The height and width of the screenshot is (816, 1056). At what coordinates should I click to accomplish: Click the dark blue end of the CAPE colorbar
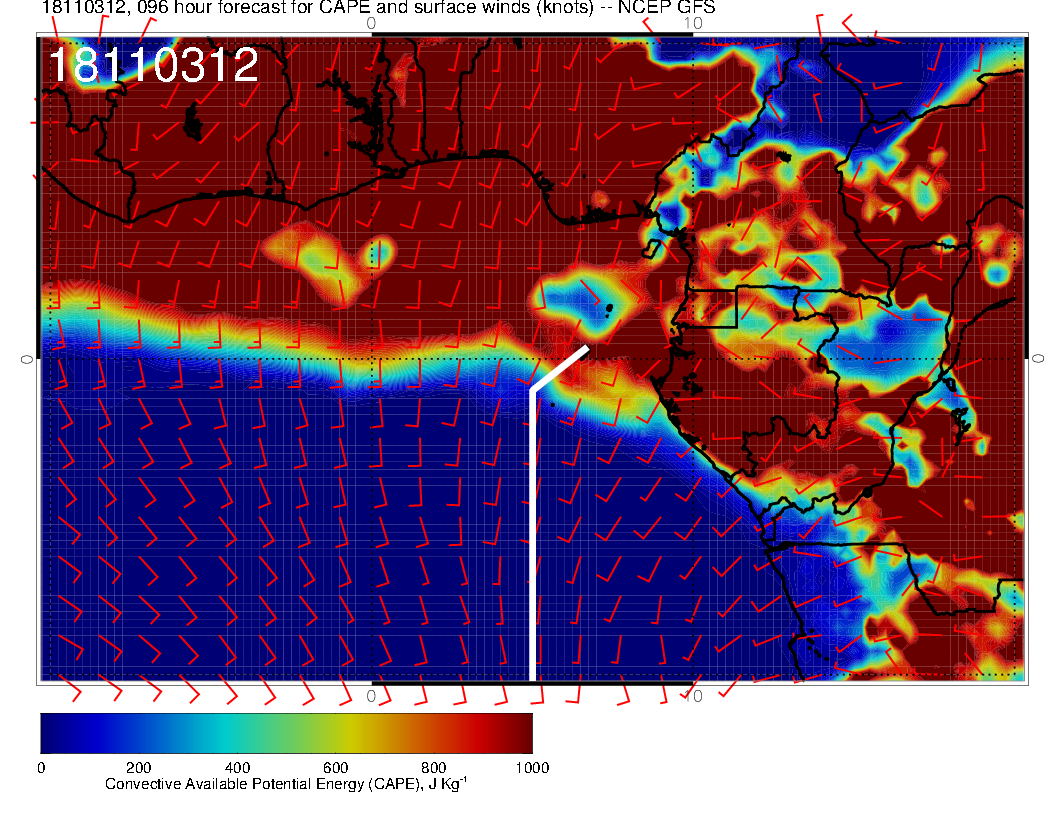tap(50, 732)
